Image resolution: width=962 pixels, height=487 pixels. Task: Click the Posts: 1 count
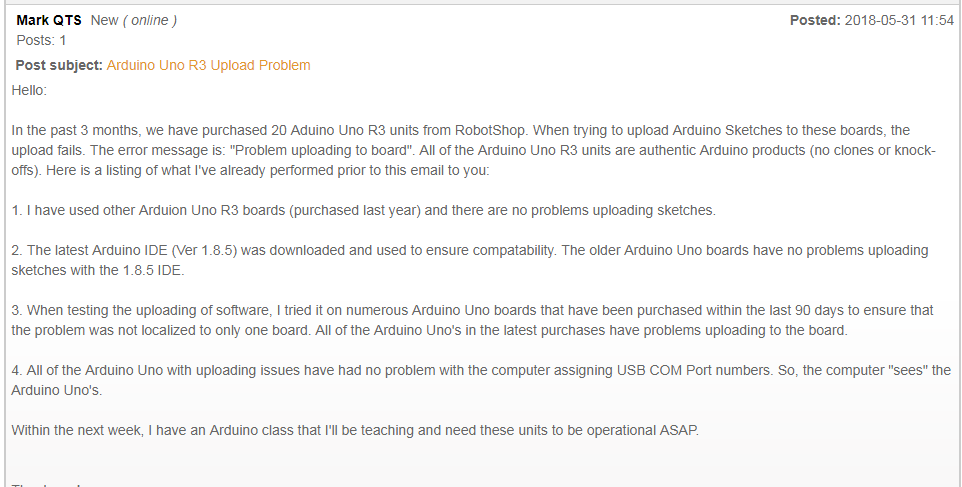(x=41, y=40)
